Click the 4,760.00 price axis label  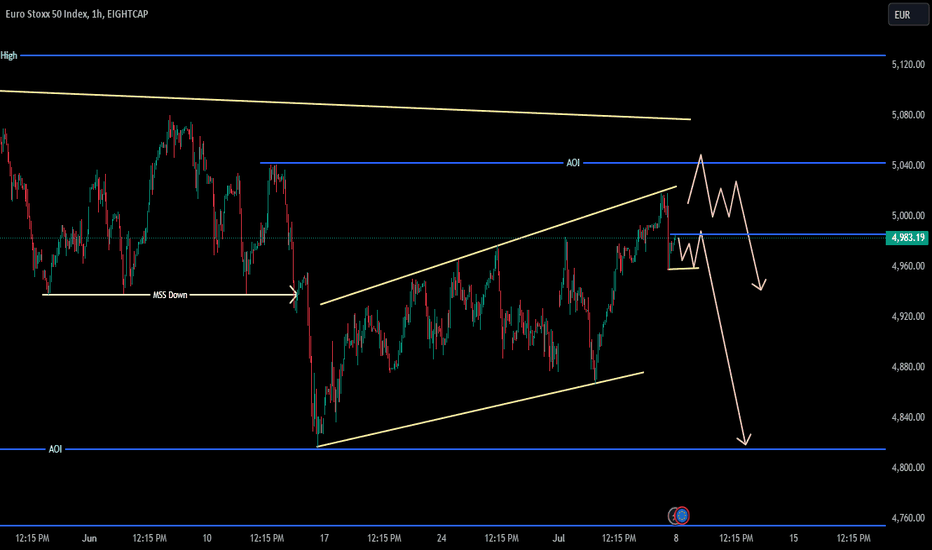coord(908,518)
